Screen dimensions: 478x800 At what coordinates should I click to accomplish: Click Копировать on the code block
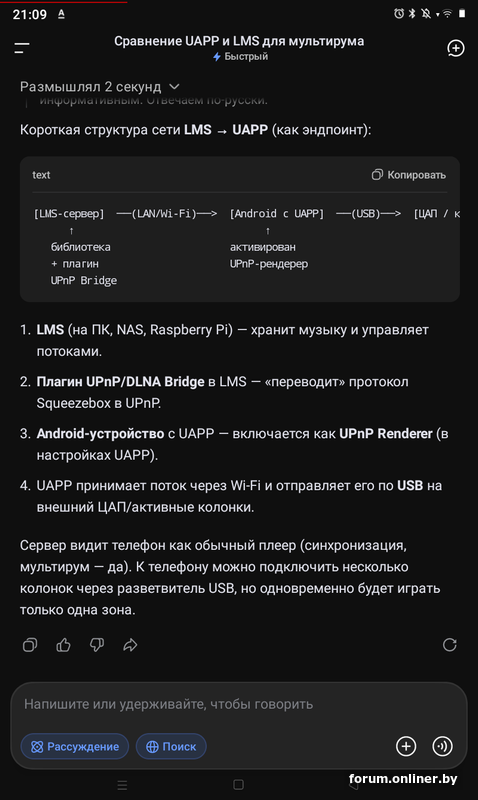pyautogui.click(x=409, y=175)
